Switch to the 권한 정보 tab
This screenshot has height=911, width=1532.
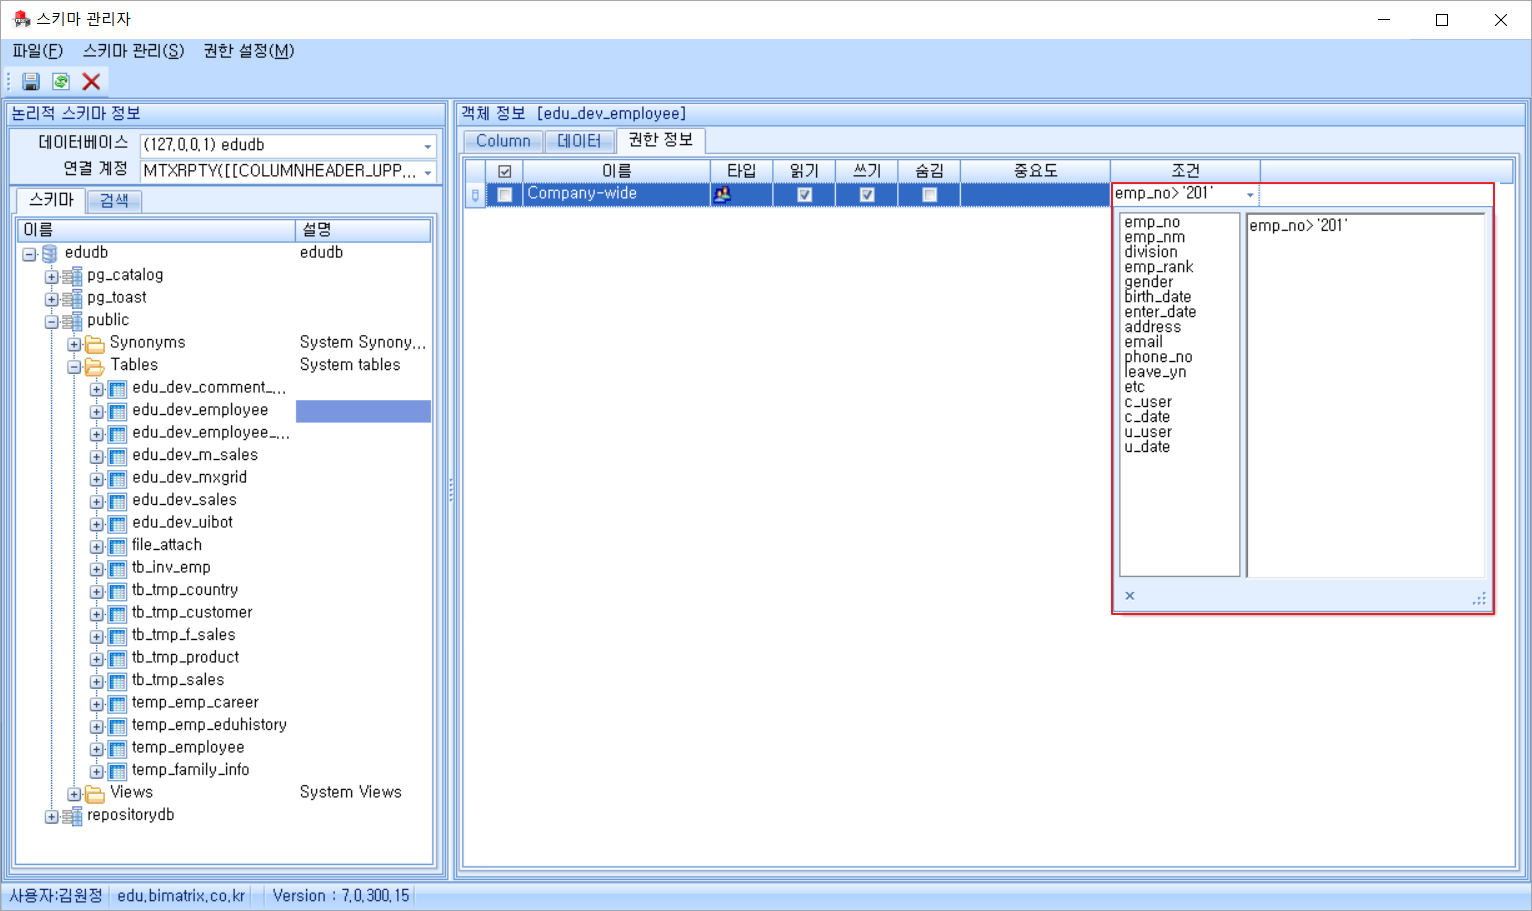661,140
